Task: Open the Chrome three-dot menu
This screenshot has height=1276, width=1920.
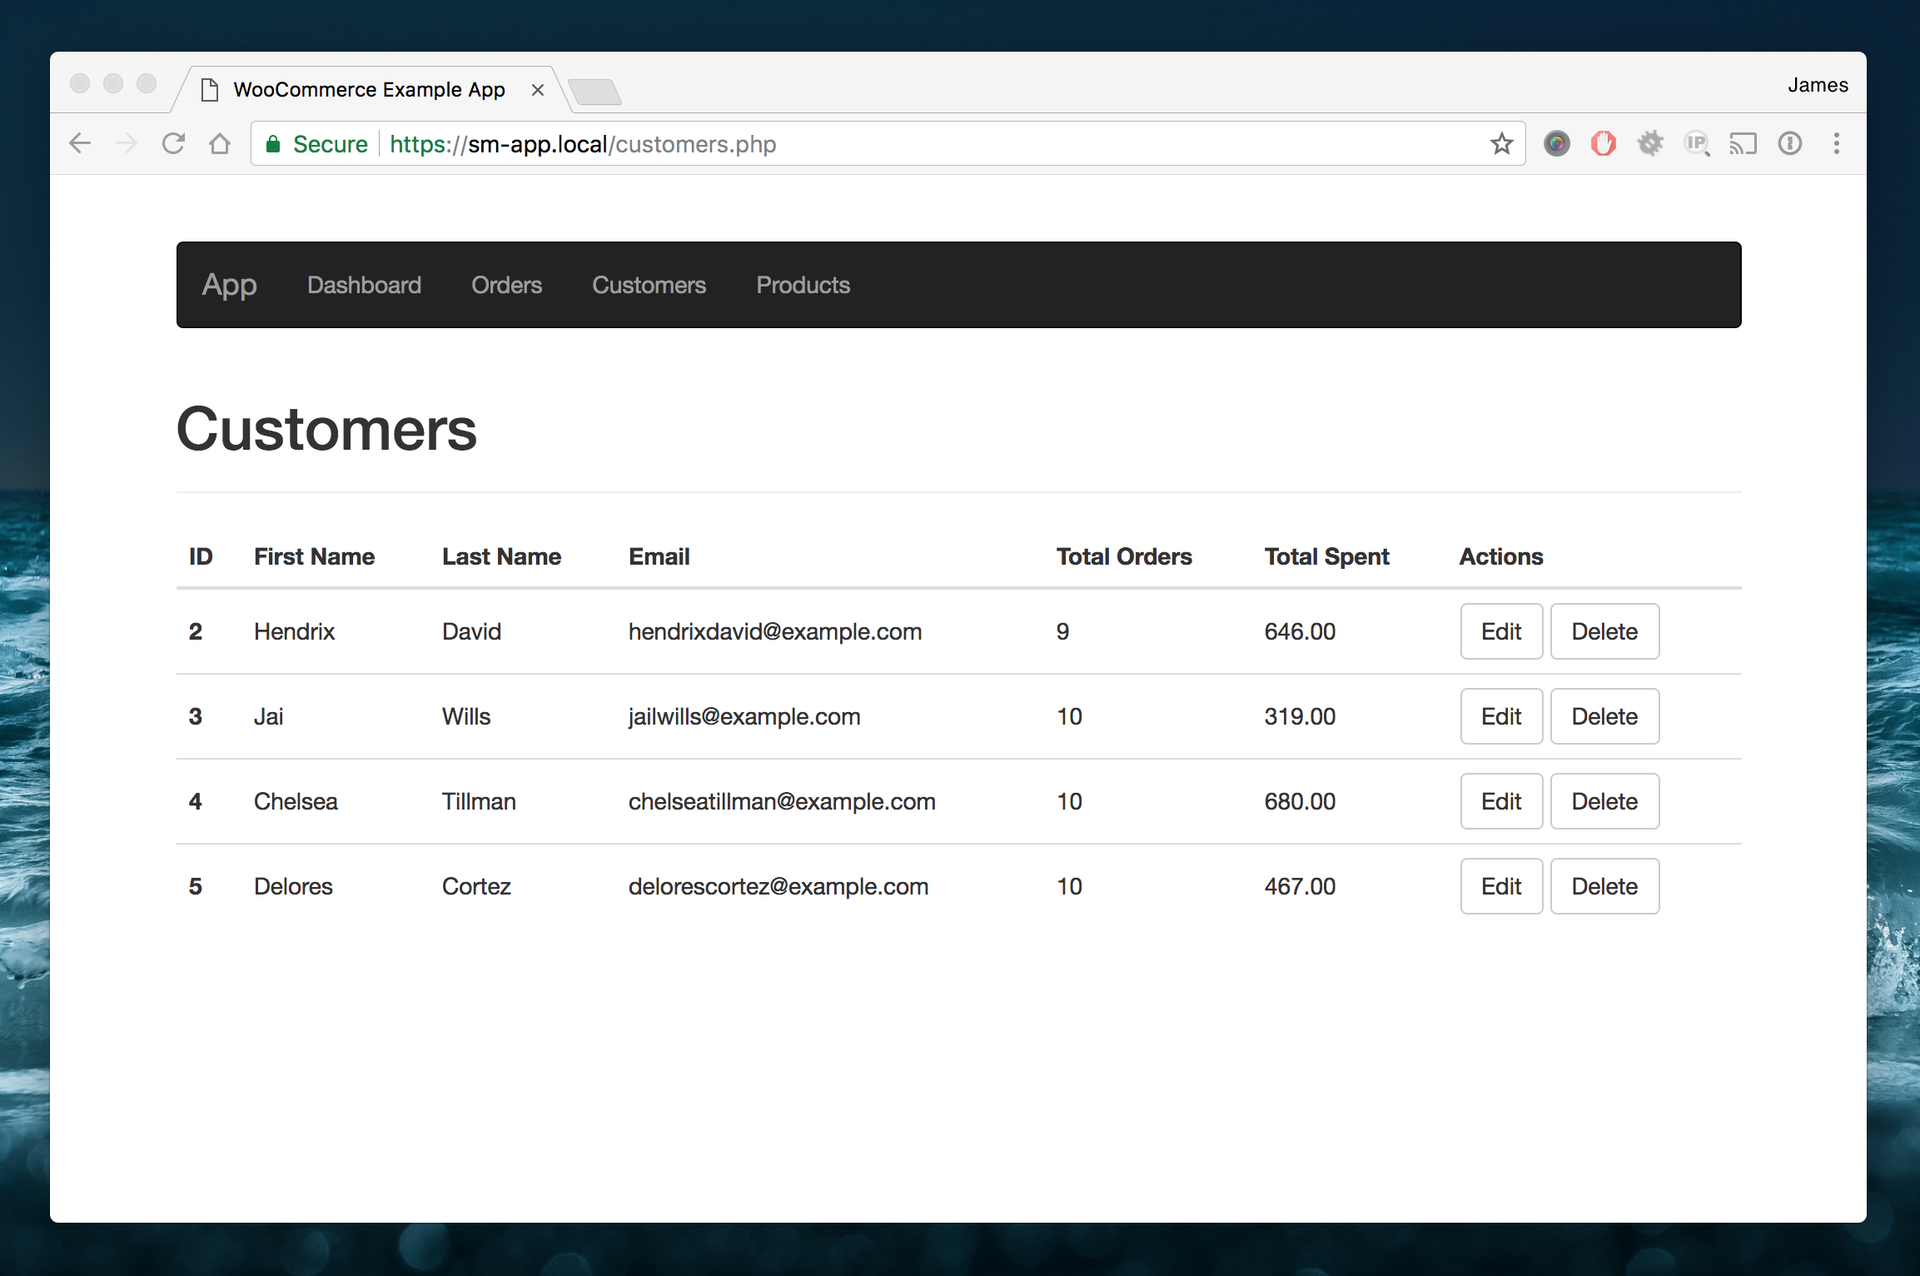Action: click(x=1837, y=143)
